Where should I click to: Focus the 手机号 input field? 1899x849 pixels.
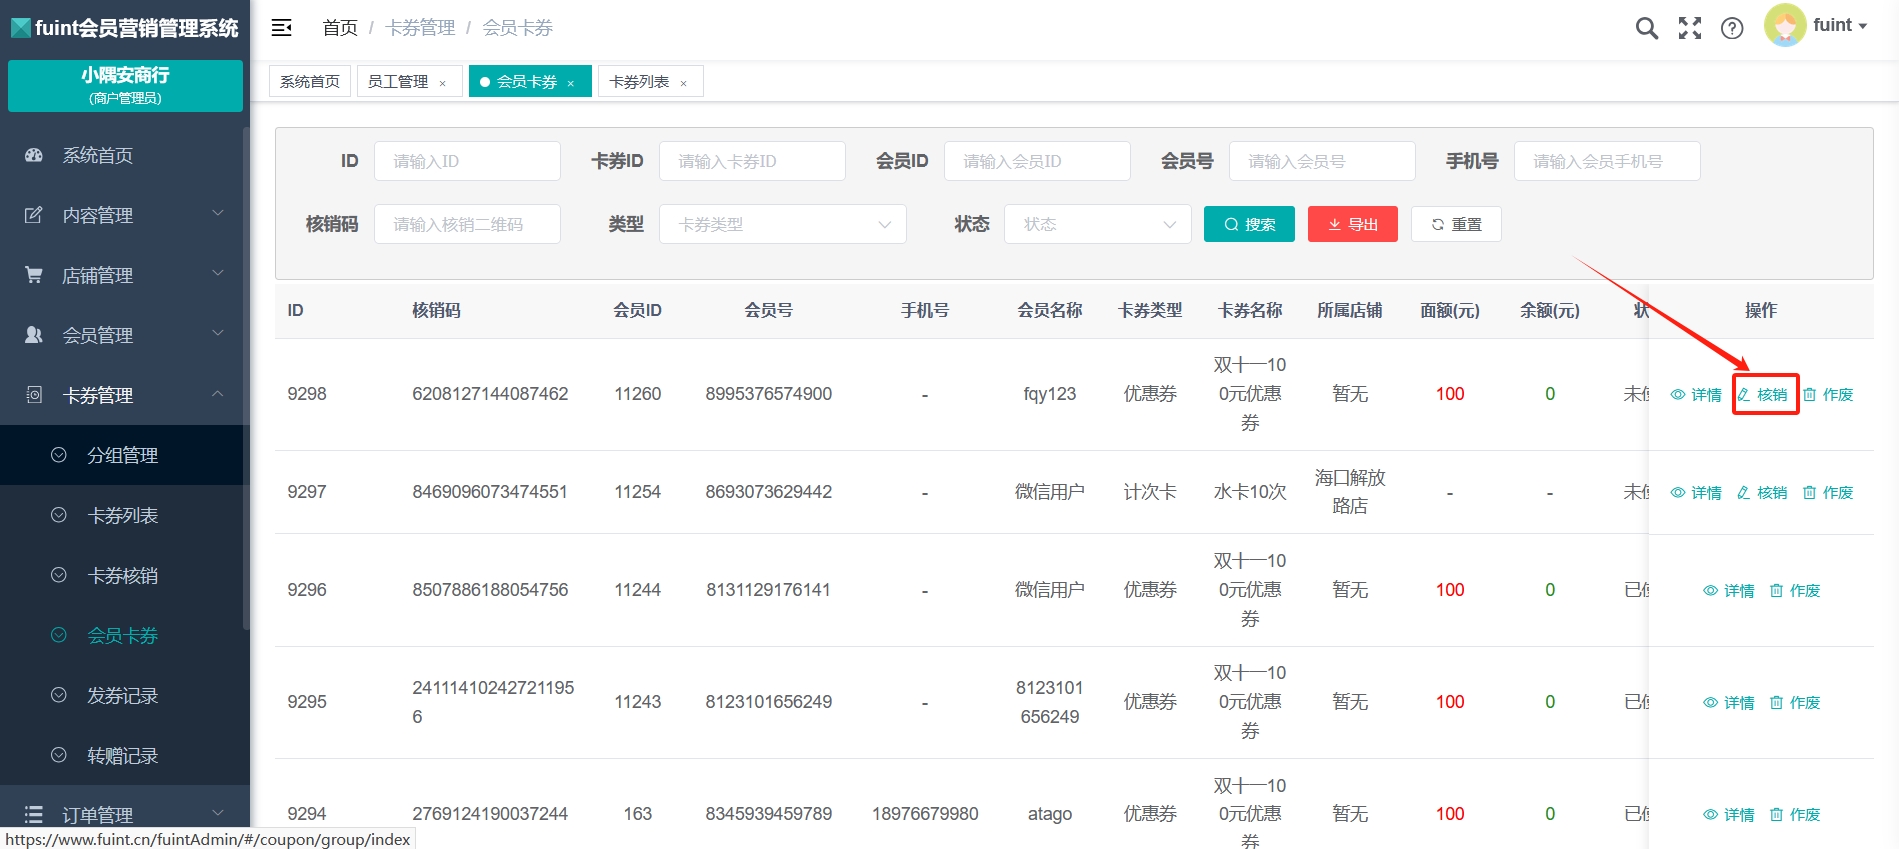pos(1606,161)
